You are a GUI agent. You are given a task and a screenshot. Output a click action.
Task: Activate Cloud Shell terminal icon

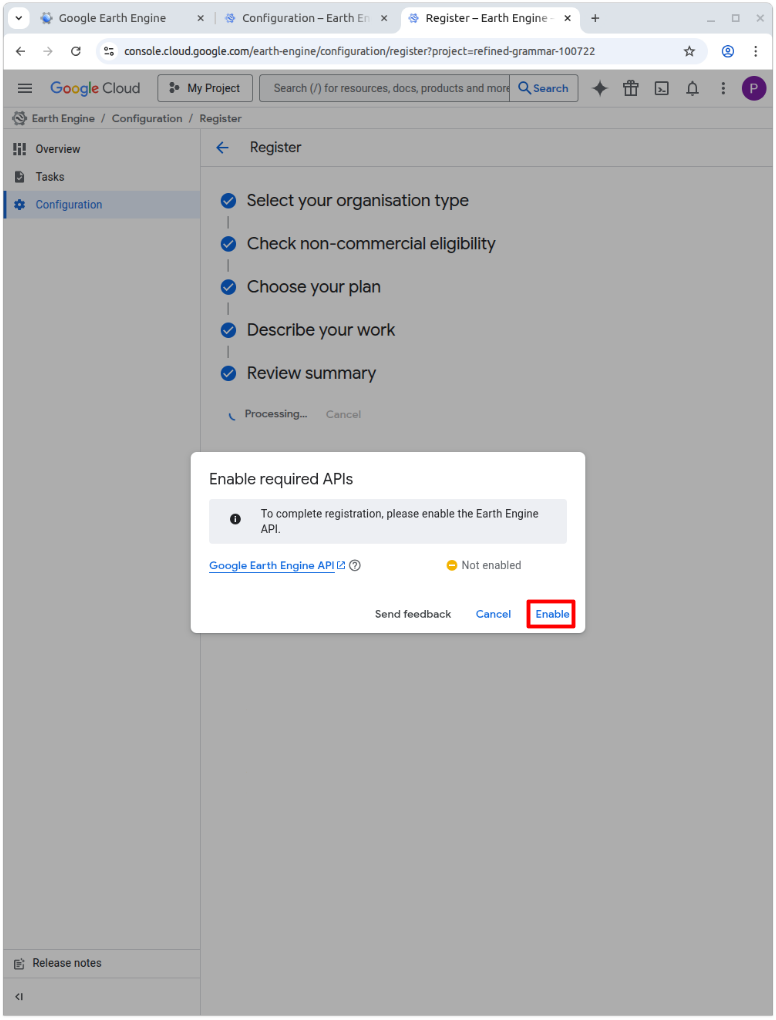[661, 88]
